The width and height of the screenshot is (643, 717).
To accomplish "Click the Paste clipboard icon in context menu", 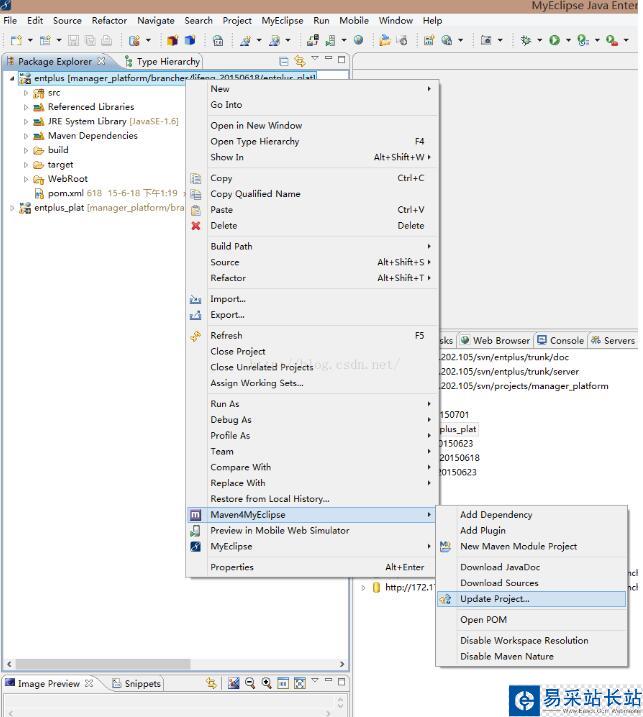I will point(195,210).
